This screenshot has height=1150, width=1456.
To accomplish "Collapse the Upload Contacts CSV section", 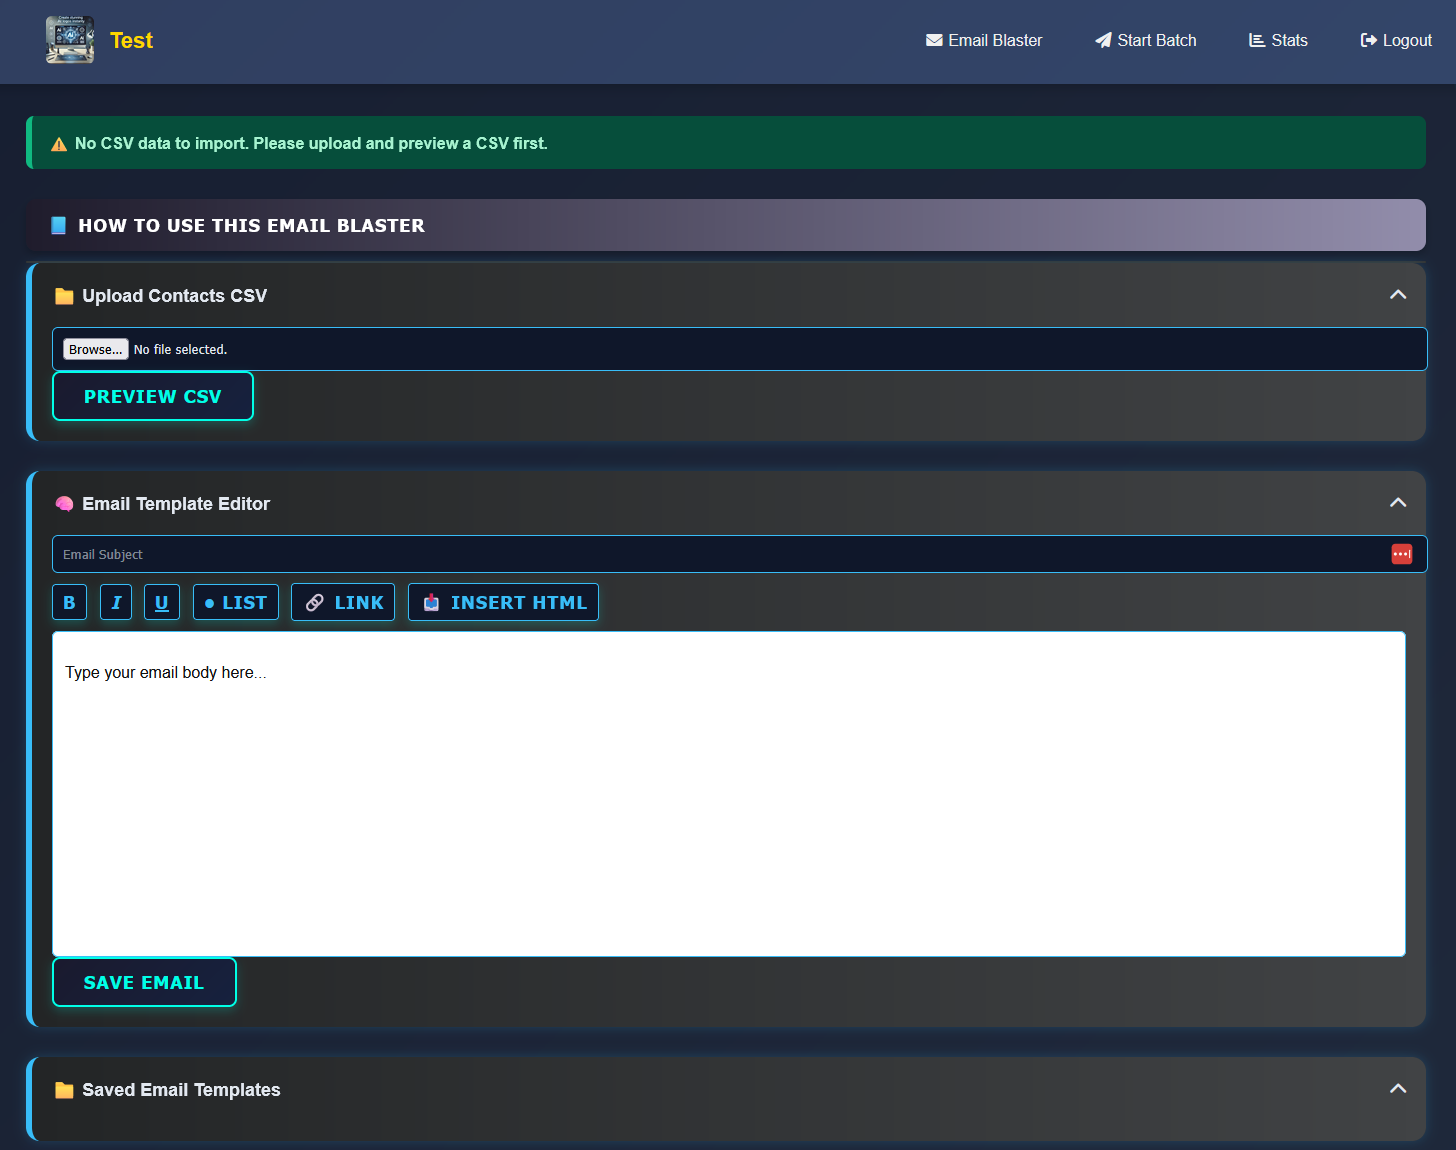I will (1397, 295).
